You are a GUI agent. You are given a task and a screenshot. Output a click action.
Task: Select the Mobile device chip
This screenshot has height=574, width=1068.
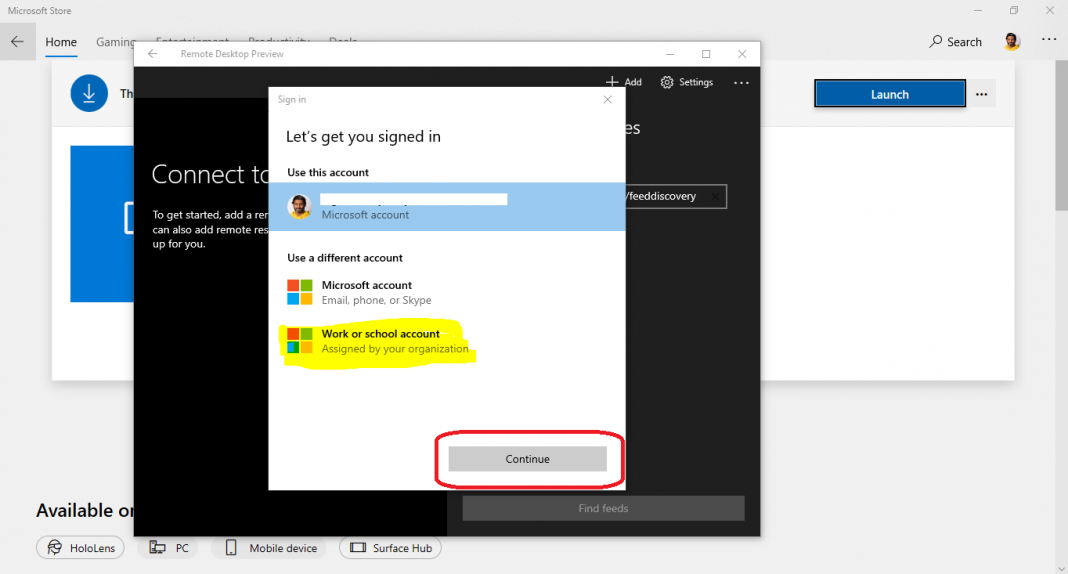269,547
